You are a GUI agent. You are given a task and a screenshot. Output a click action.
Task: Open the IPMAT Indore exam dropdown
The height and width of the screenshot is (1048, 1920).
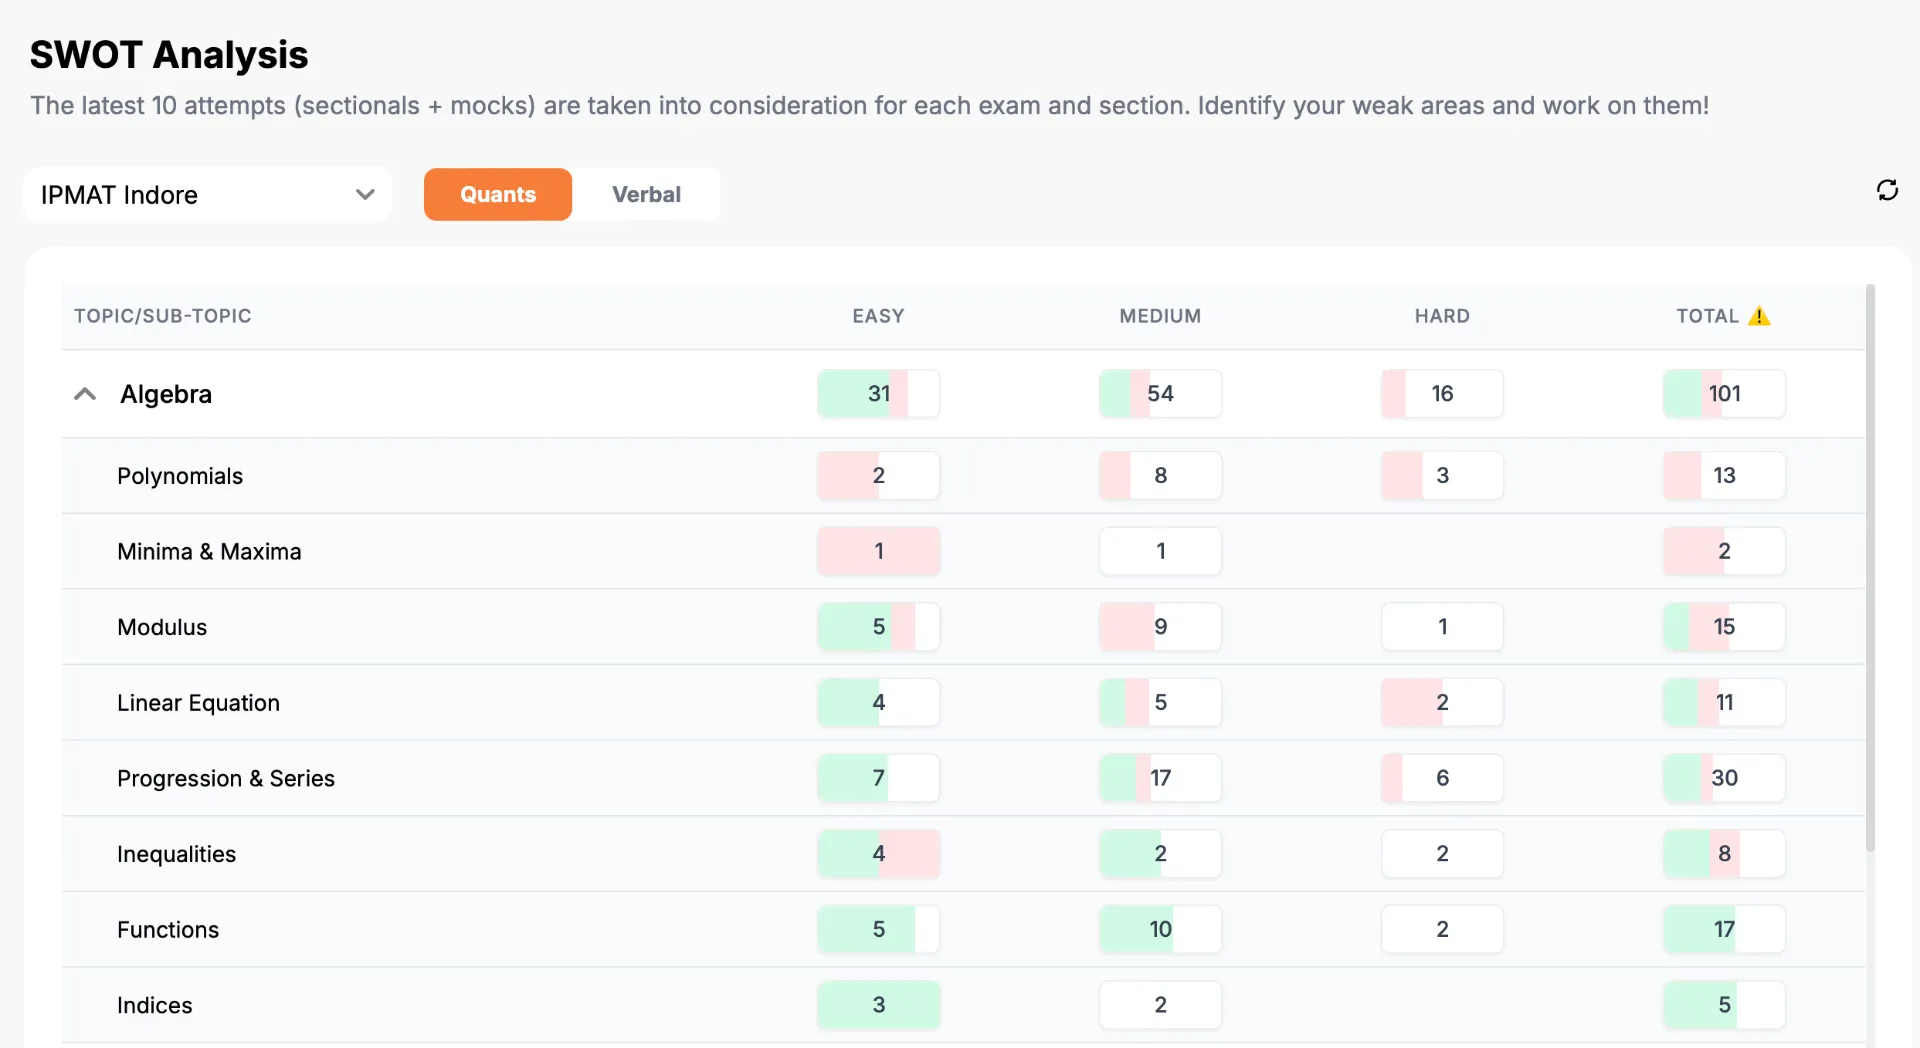pos(207,194)
